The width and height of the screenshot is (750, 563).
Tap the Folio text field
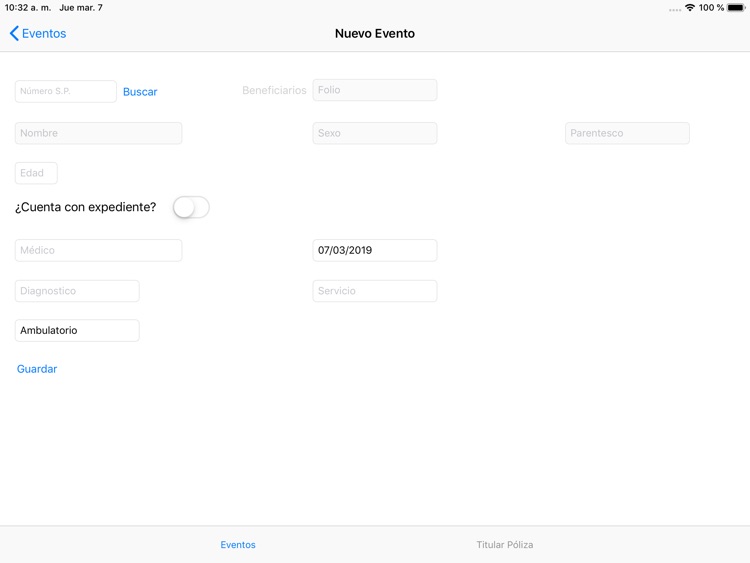(374, 90)
